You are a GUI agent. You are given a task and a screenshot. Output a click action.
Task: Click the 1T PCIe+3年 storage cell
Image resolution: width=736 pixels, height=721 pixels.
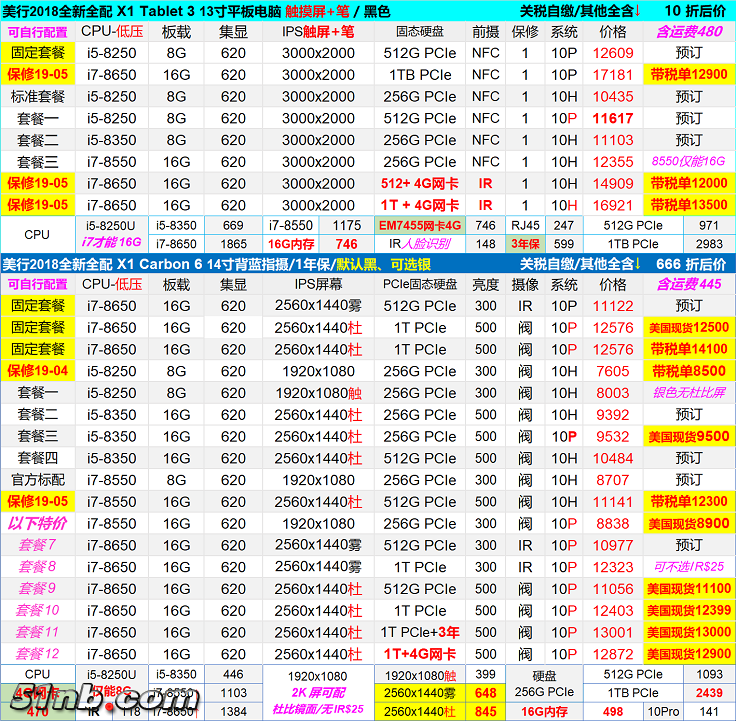(420, 632)
